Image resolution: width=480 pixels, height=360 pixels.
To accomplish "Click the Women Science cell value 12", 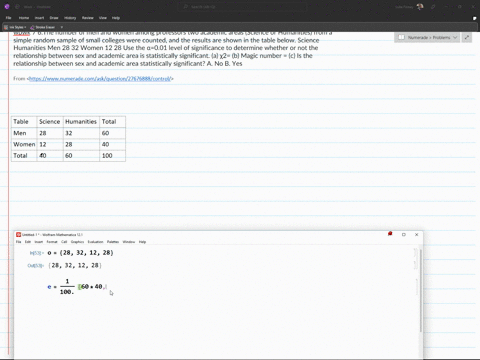I will (x=50, y=144).
